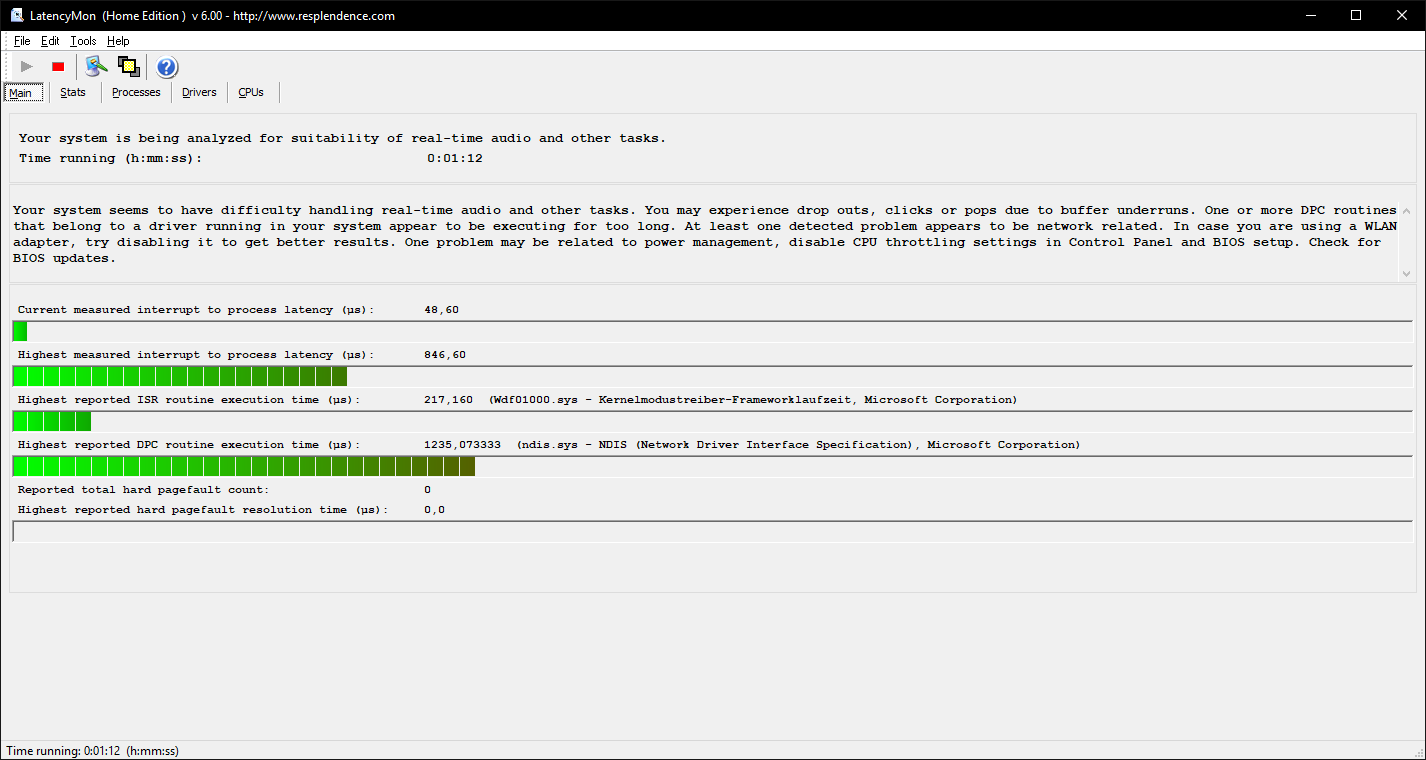Switch to the CPUs tab
Viewport: 1426px width, 760px height.
251,92
